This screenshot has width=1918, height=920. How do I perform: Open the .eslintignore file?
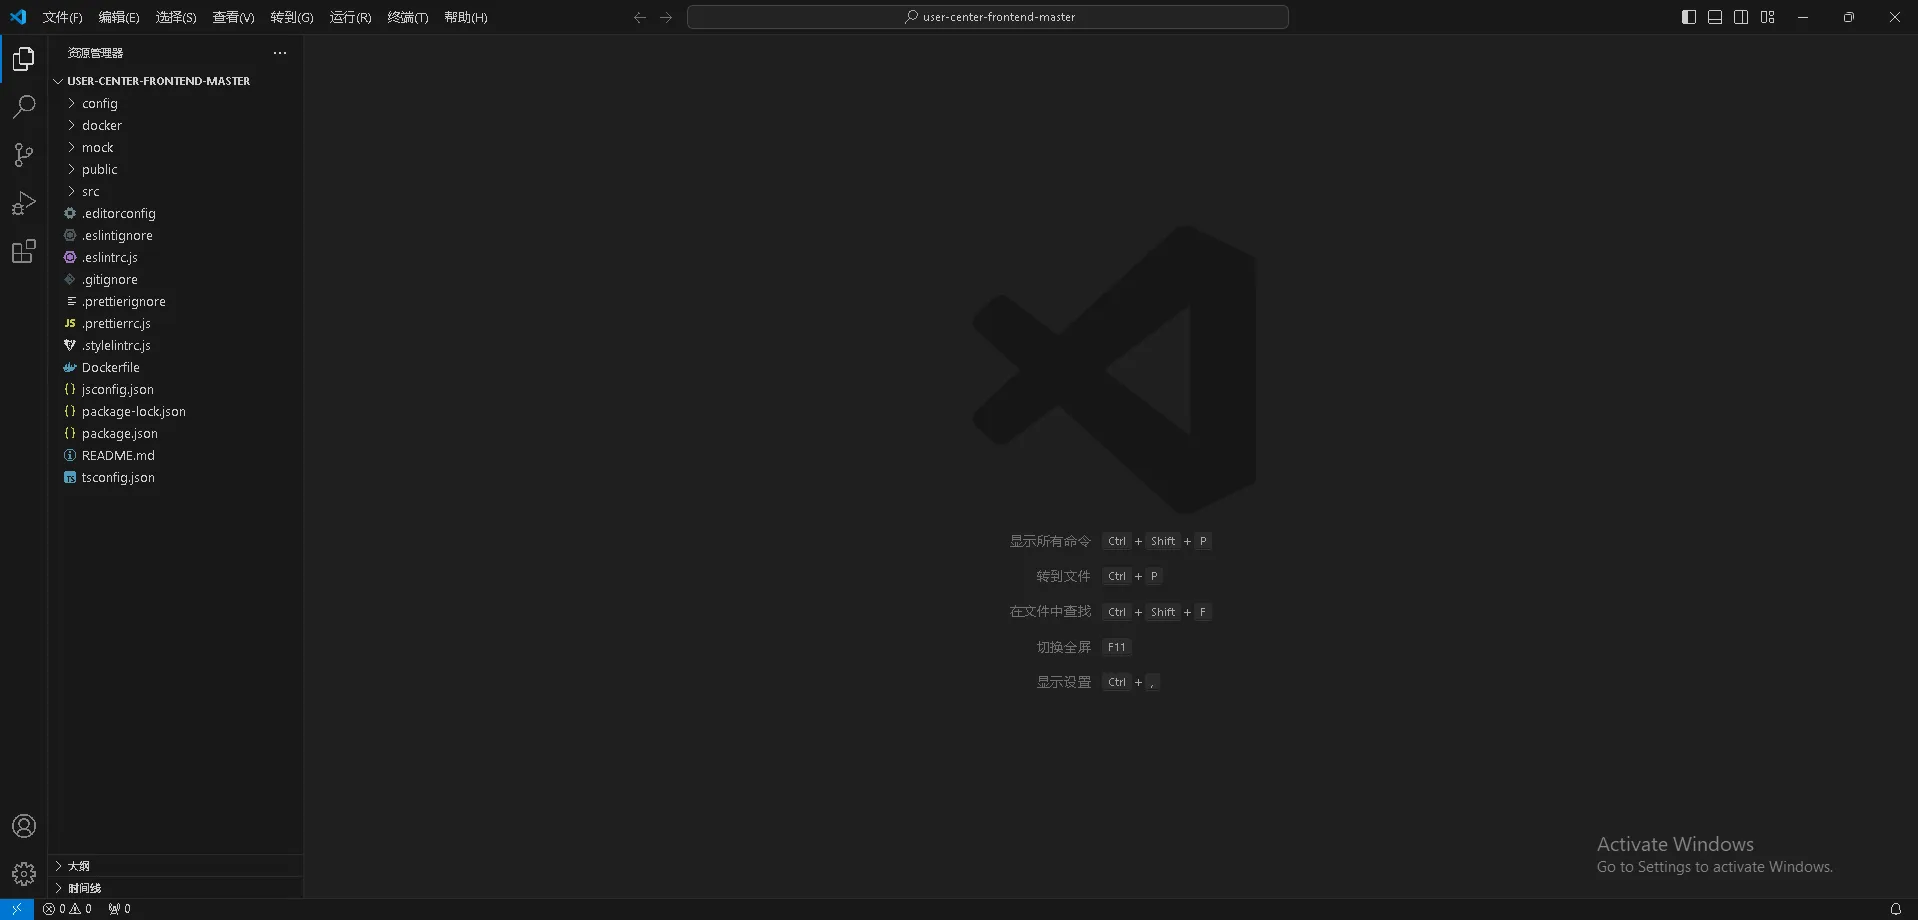[176, 235]
